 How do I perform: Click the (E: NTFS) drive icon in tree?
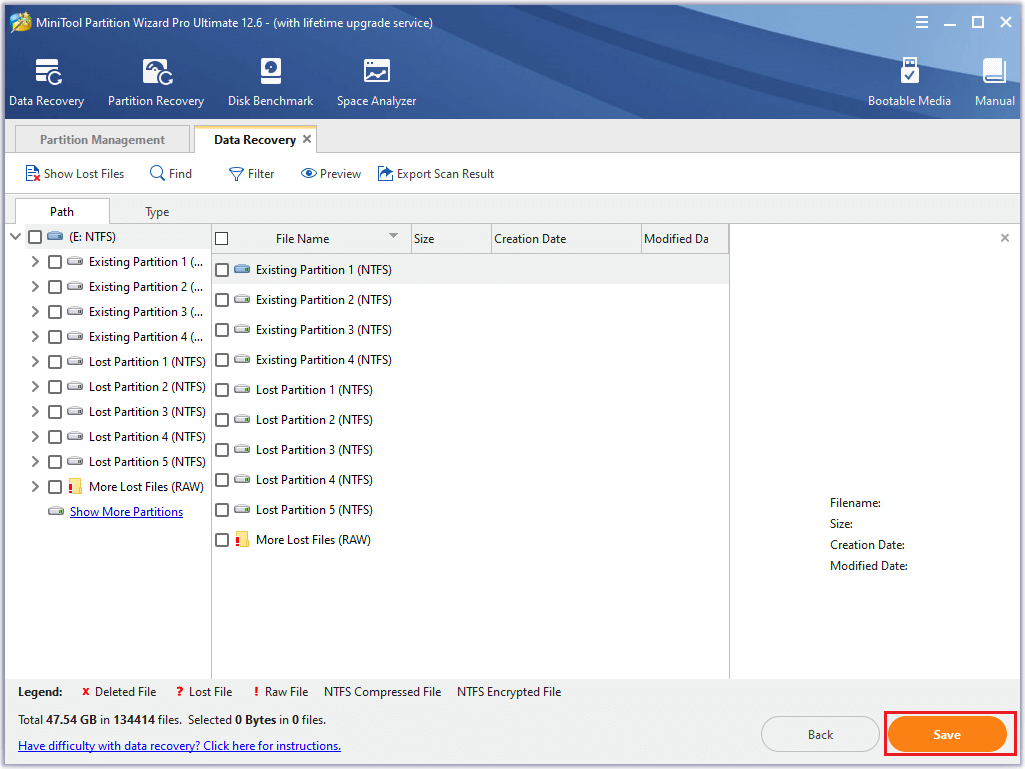tap(56, 236)
